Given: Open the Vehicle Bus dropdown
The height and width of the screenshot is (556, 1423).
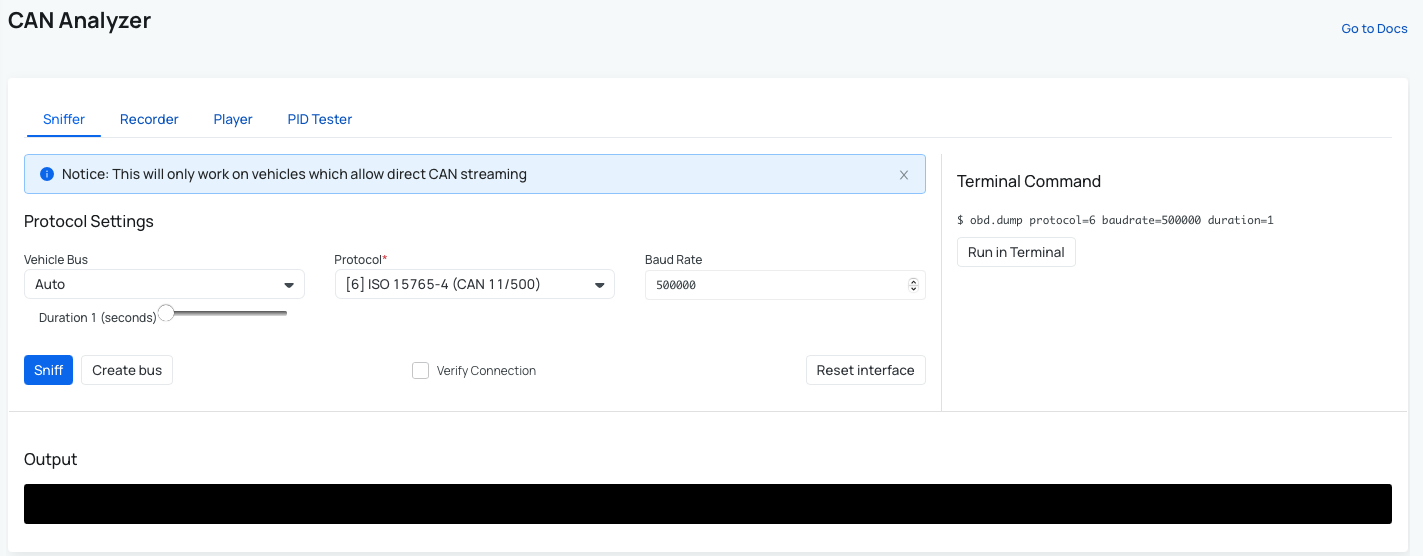Looking at the screenshot, I should (x=164, y=285).
